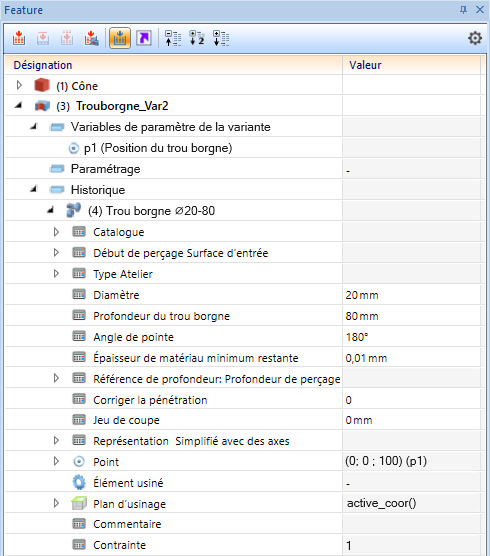The height and width of the screenshot is (556, 490).
Task: Click the first red feature recalculation toolbar icon
Action: tap(19, 38)
